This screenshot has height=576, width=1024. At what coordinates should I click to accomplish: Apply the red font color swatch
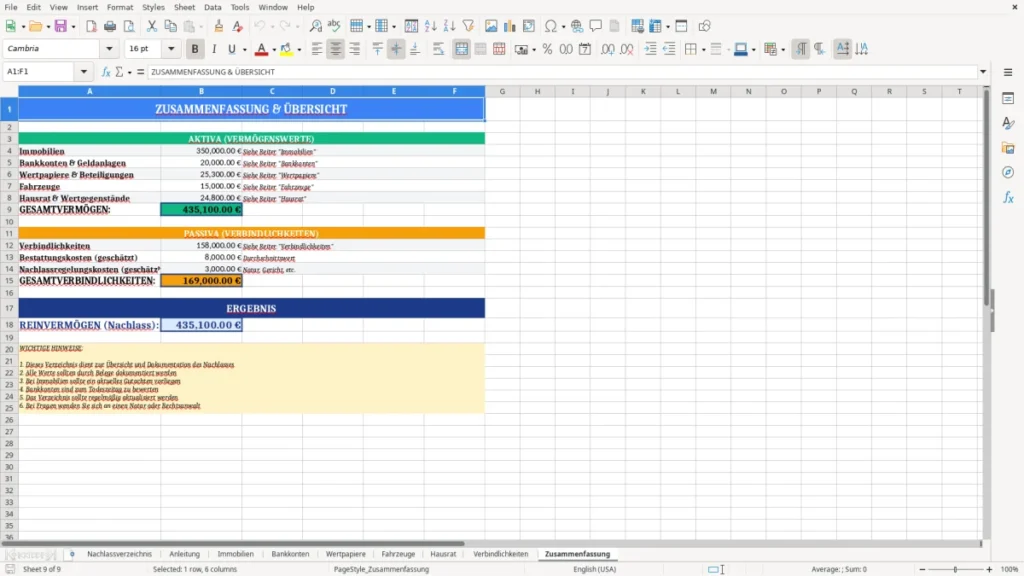[x=261, y=49]
